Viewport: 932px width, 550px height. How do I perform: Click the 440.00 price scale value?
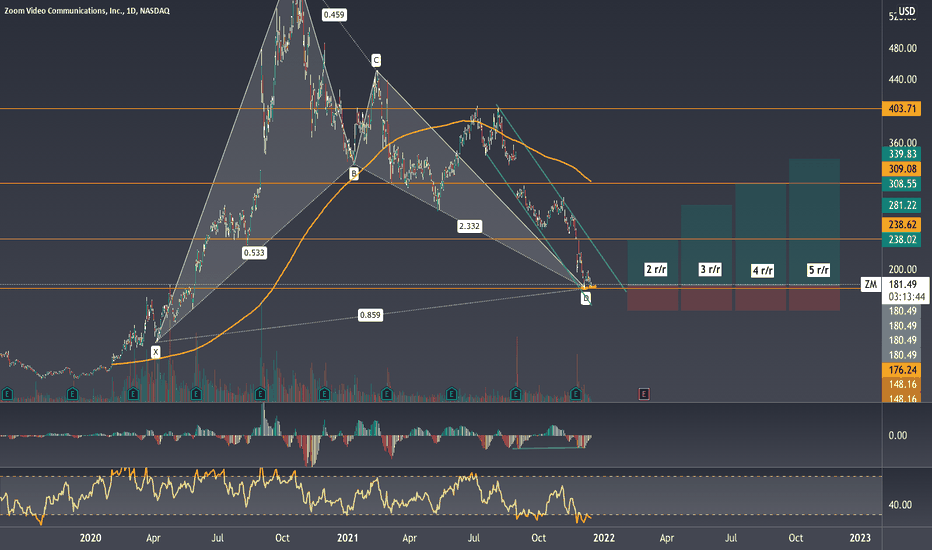tap(902, 79)
